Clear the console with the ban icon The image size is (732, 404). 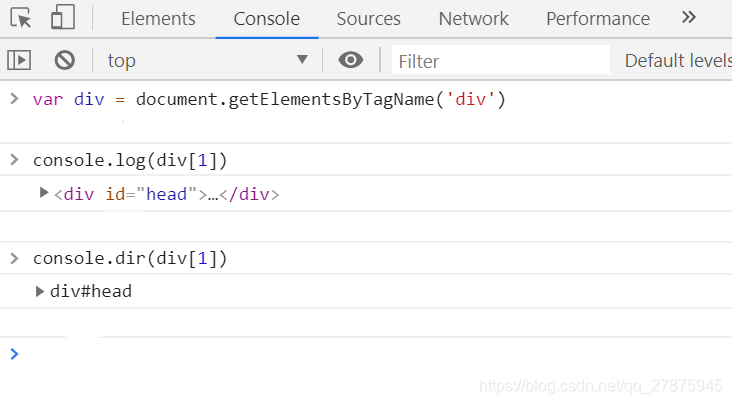click(64, 60)
